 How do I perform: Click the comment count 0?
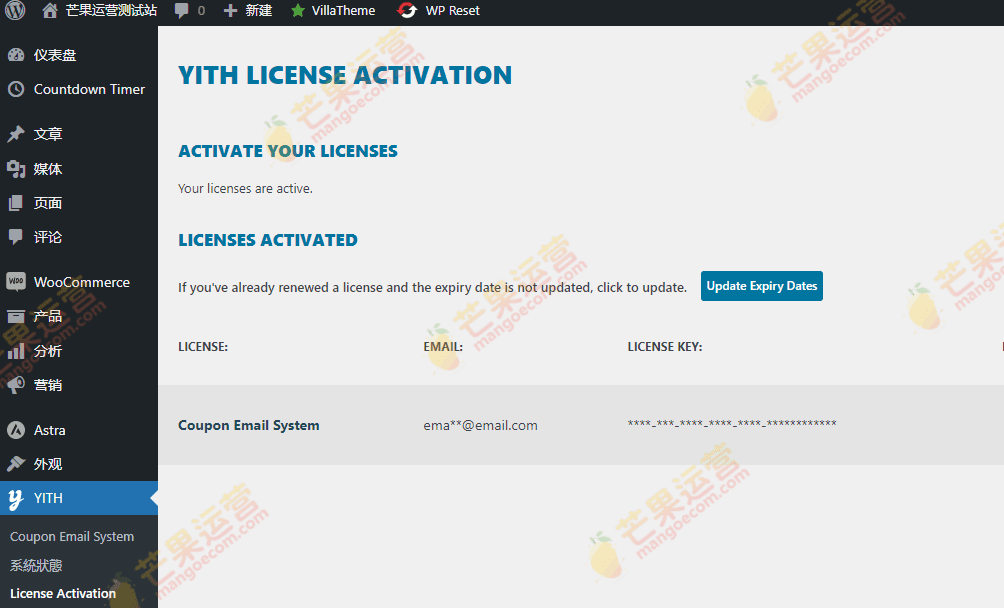tap(201, 11)
